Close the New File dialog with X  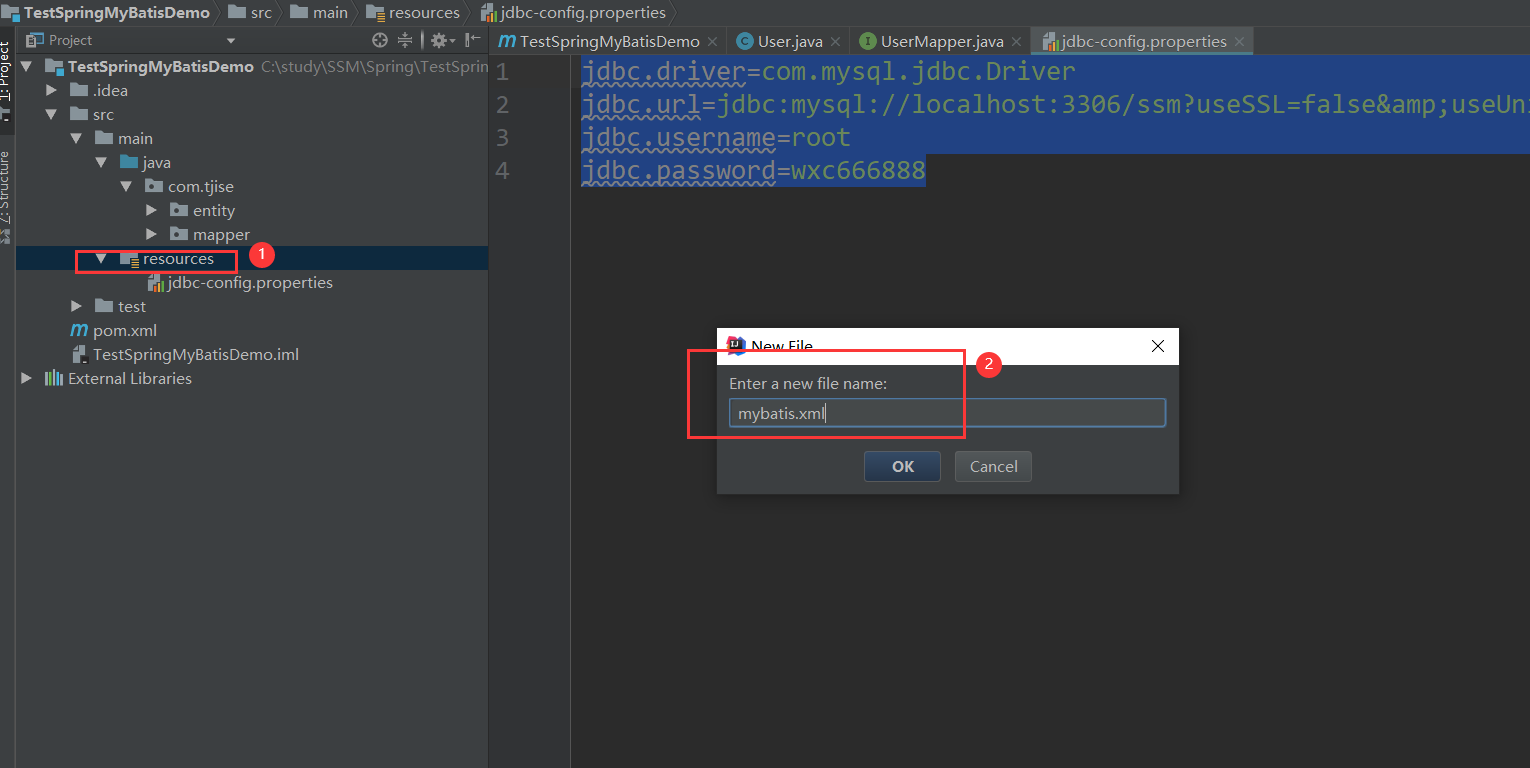[x=1158, y=346]
